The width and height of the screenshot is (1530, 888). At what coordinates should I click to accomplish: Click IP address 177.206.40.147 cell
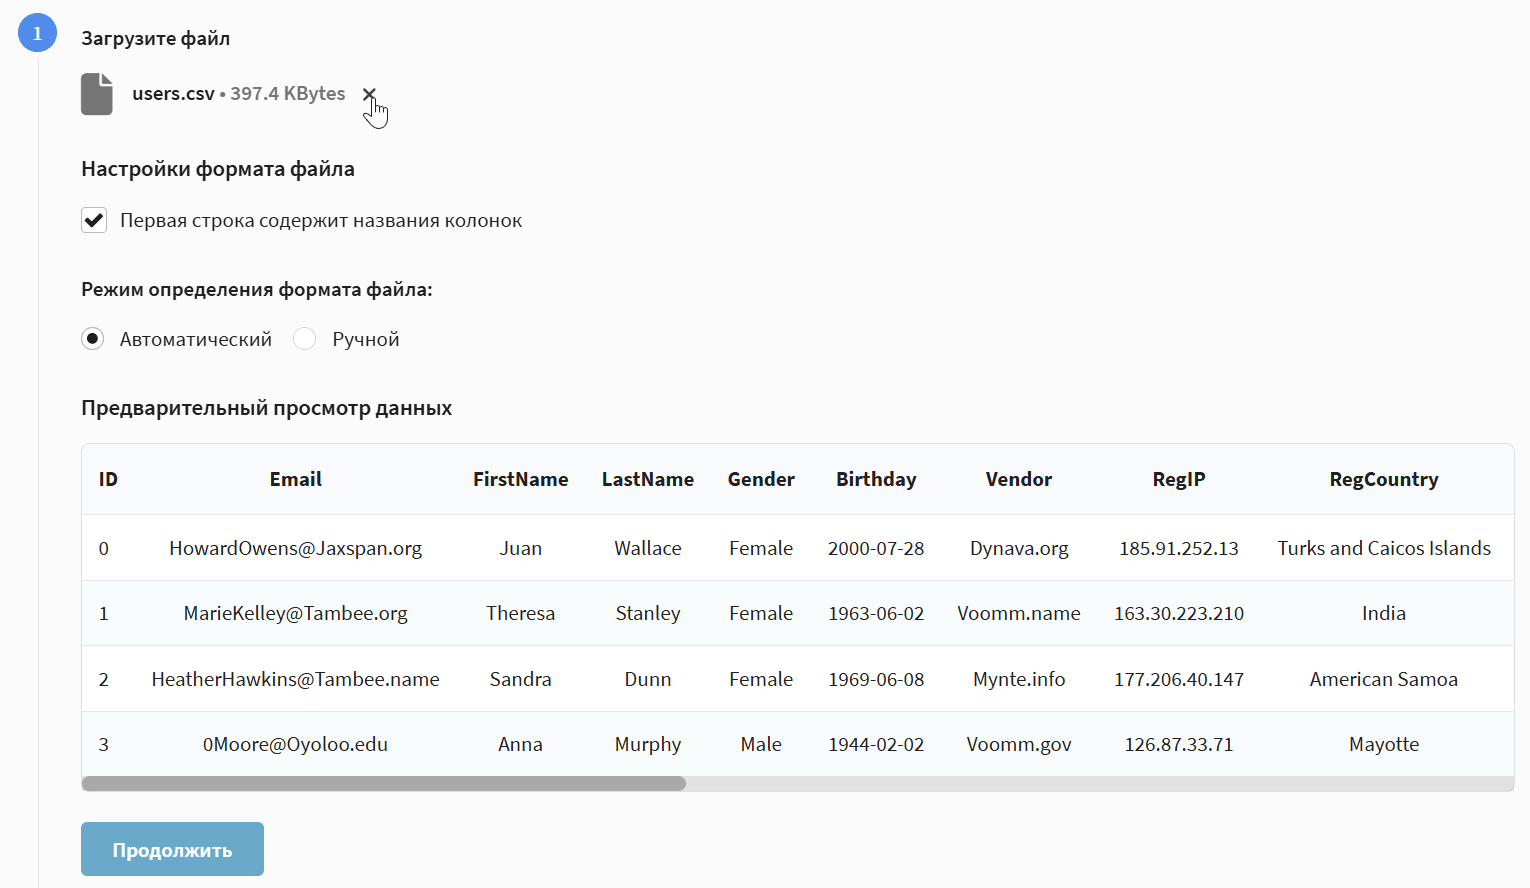[x=1179, y=679]
